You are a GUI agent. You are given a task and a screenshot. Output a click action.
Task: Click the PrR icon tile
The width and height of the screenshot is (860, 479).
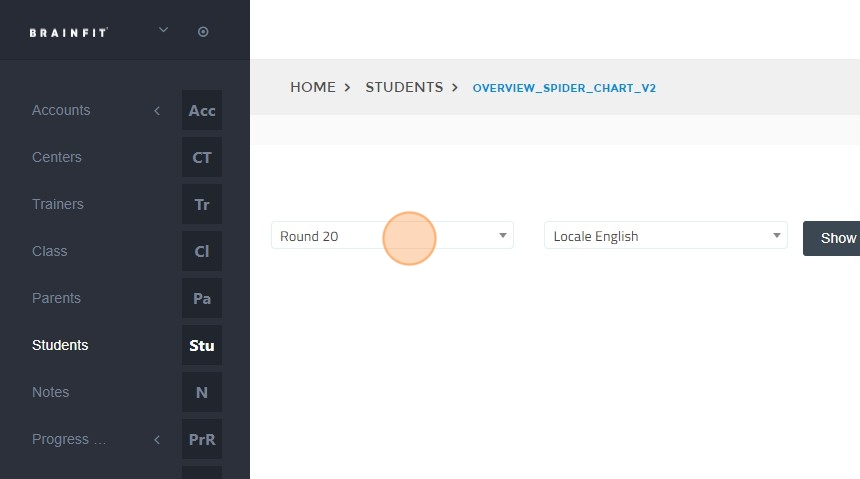(202, 439)
